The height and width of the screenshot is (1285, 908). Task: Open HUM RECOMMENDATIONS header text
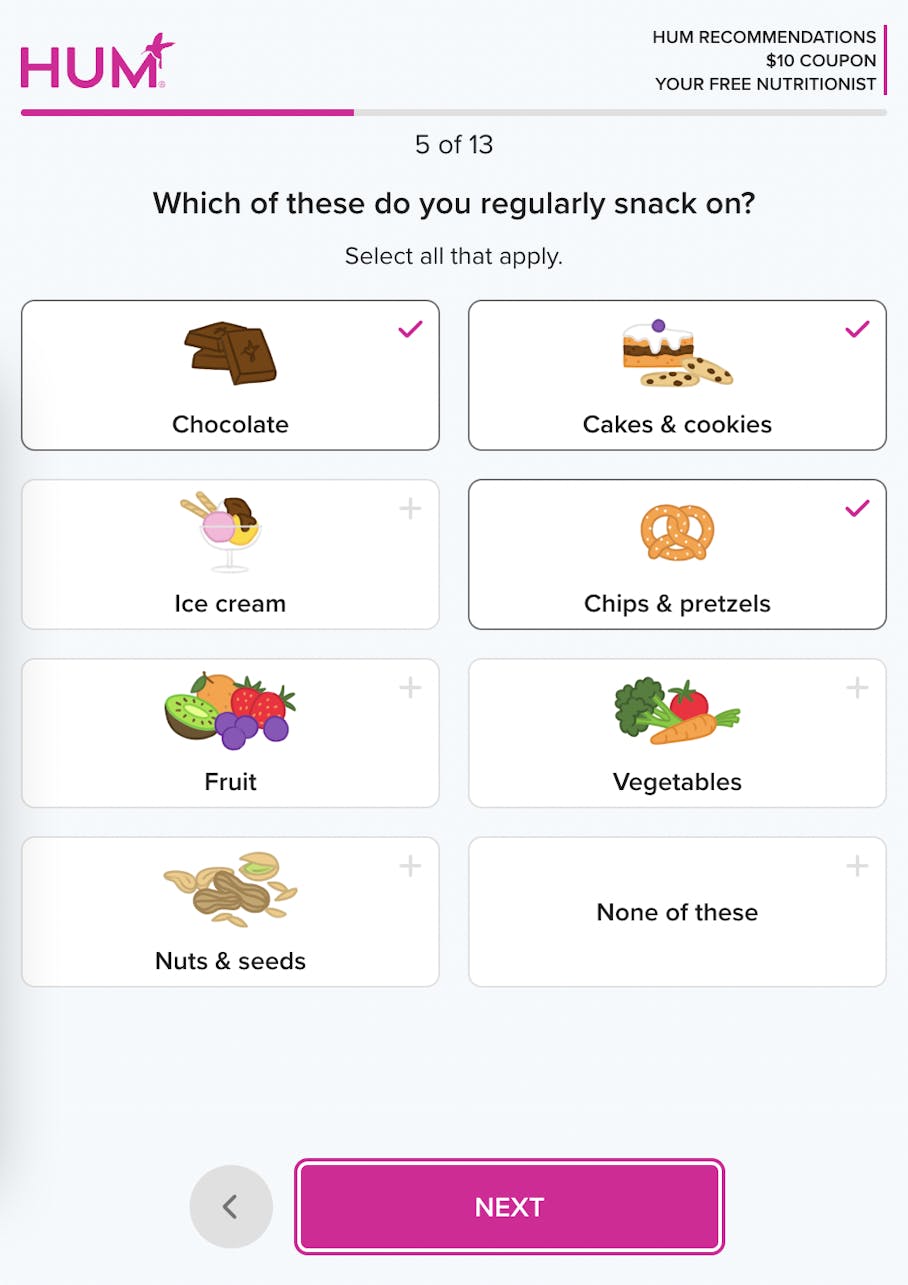tap(764, 37)
